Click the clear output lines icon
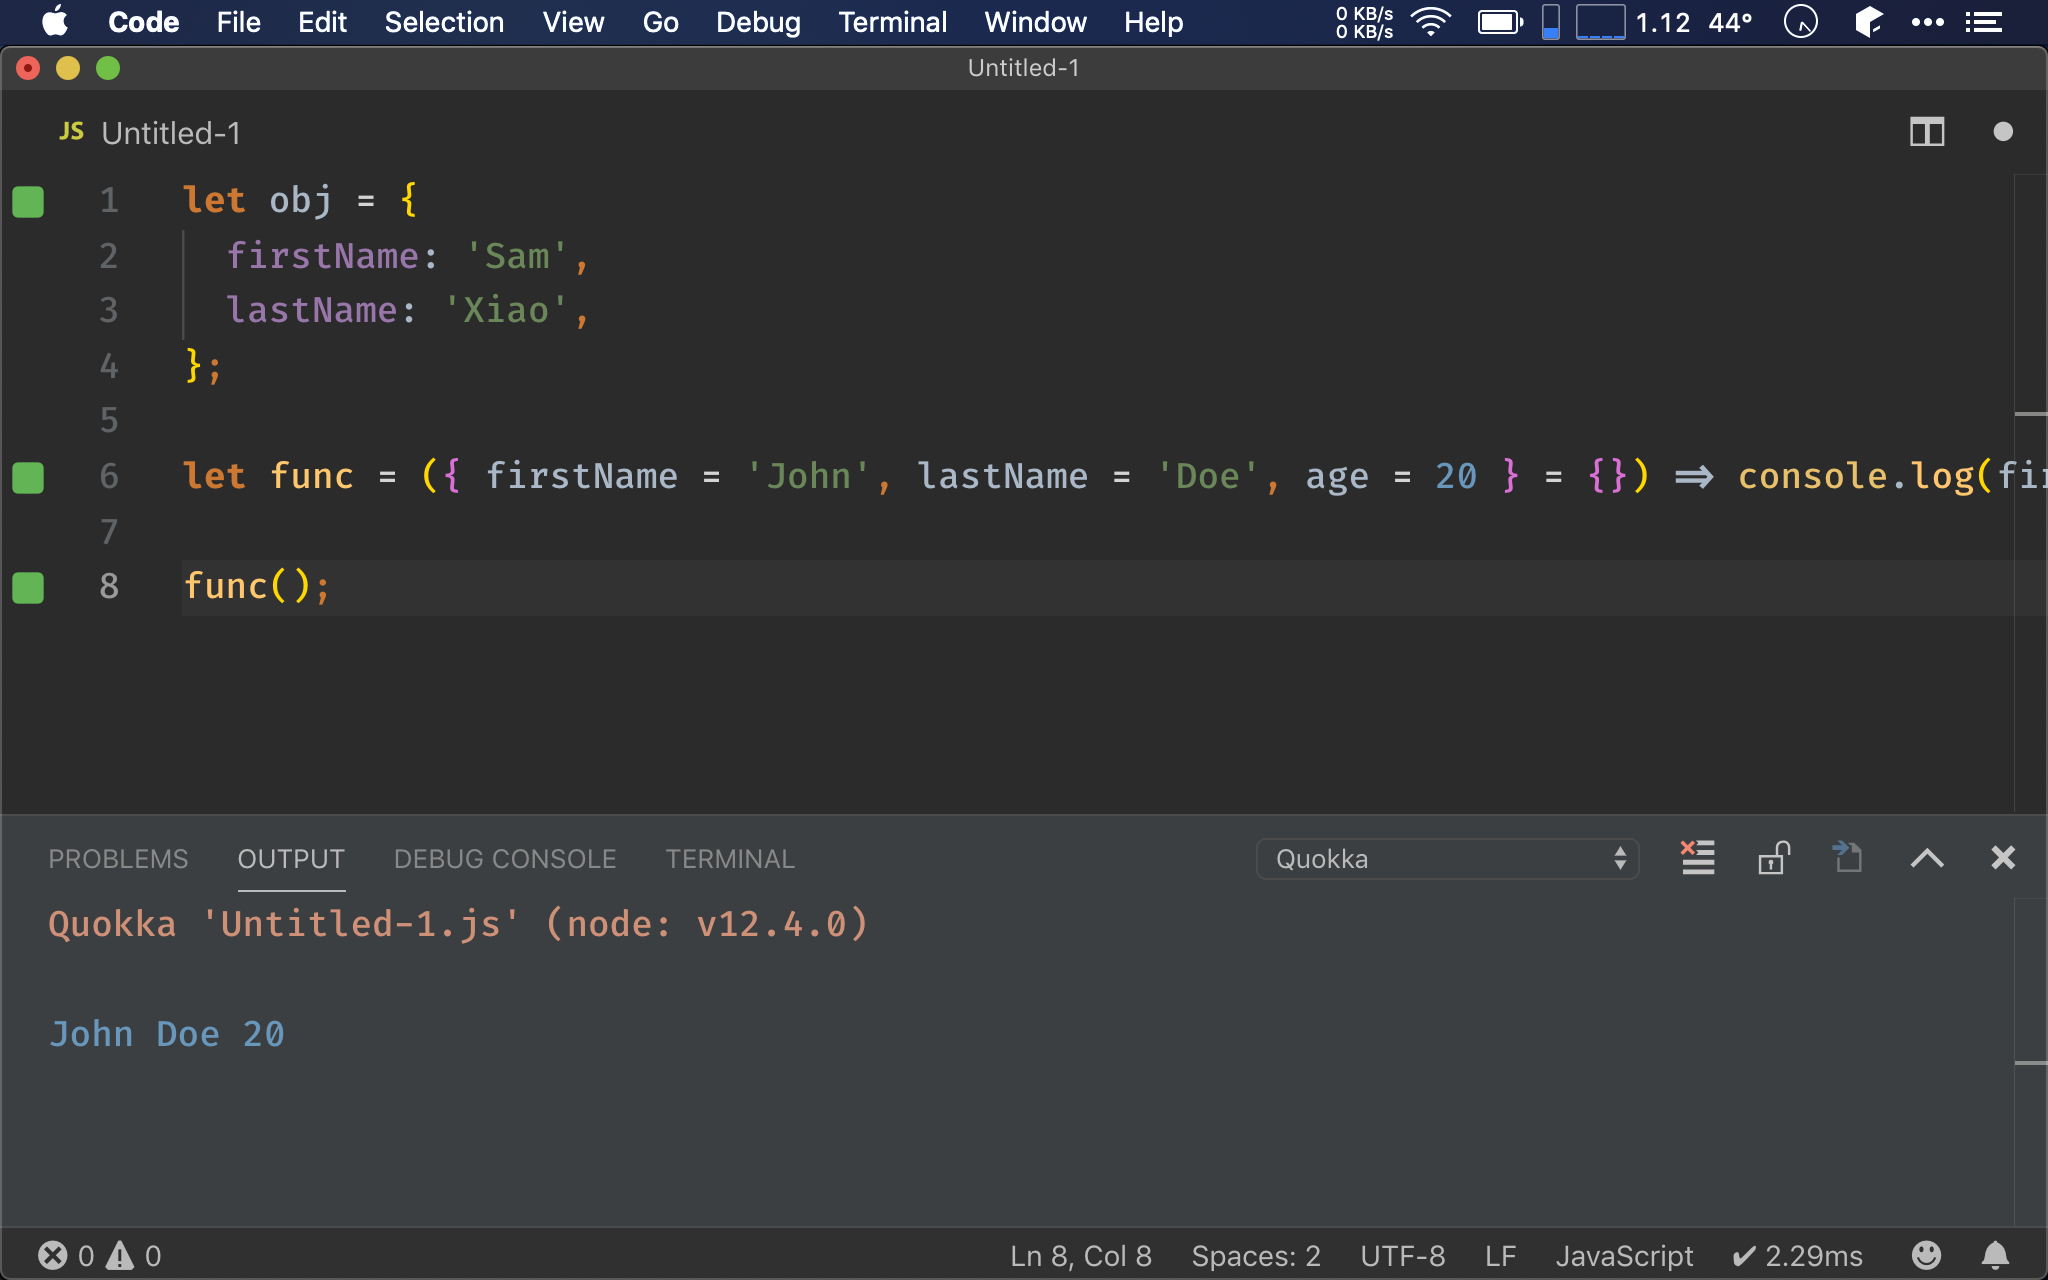The height and width of the screenshot is (1280, 2048). [x=1697, y=855]
